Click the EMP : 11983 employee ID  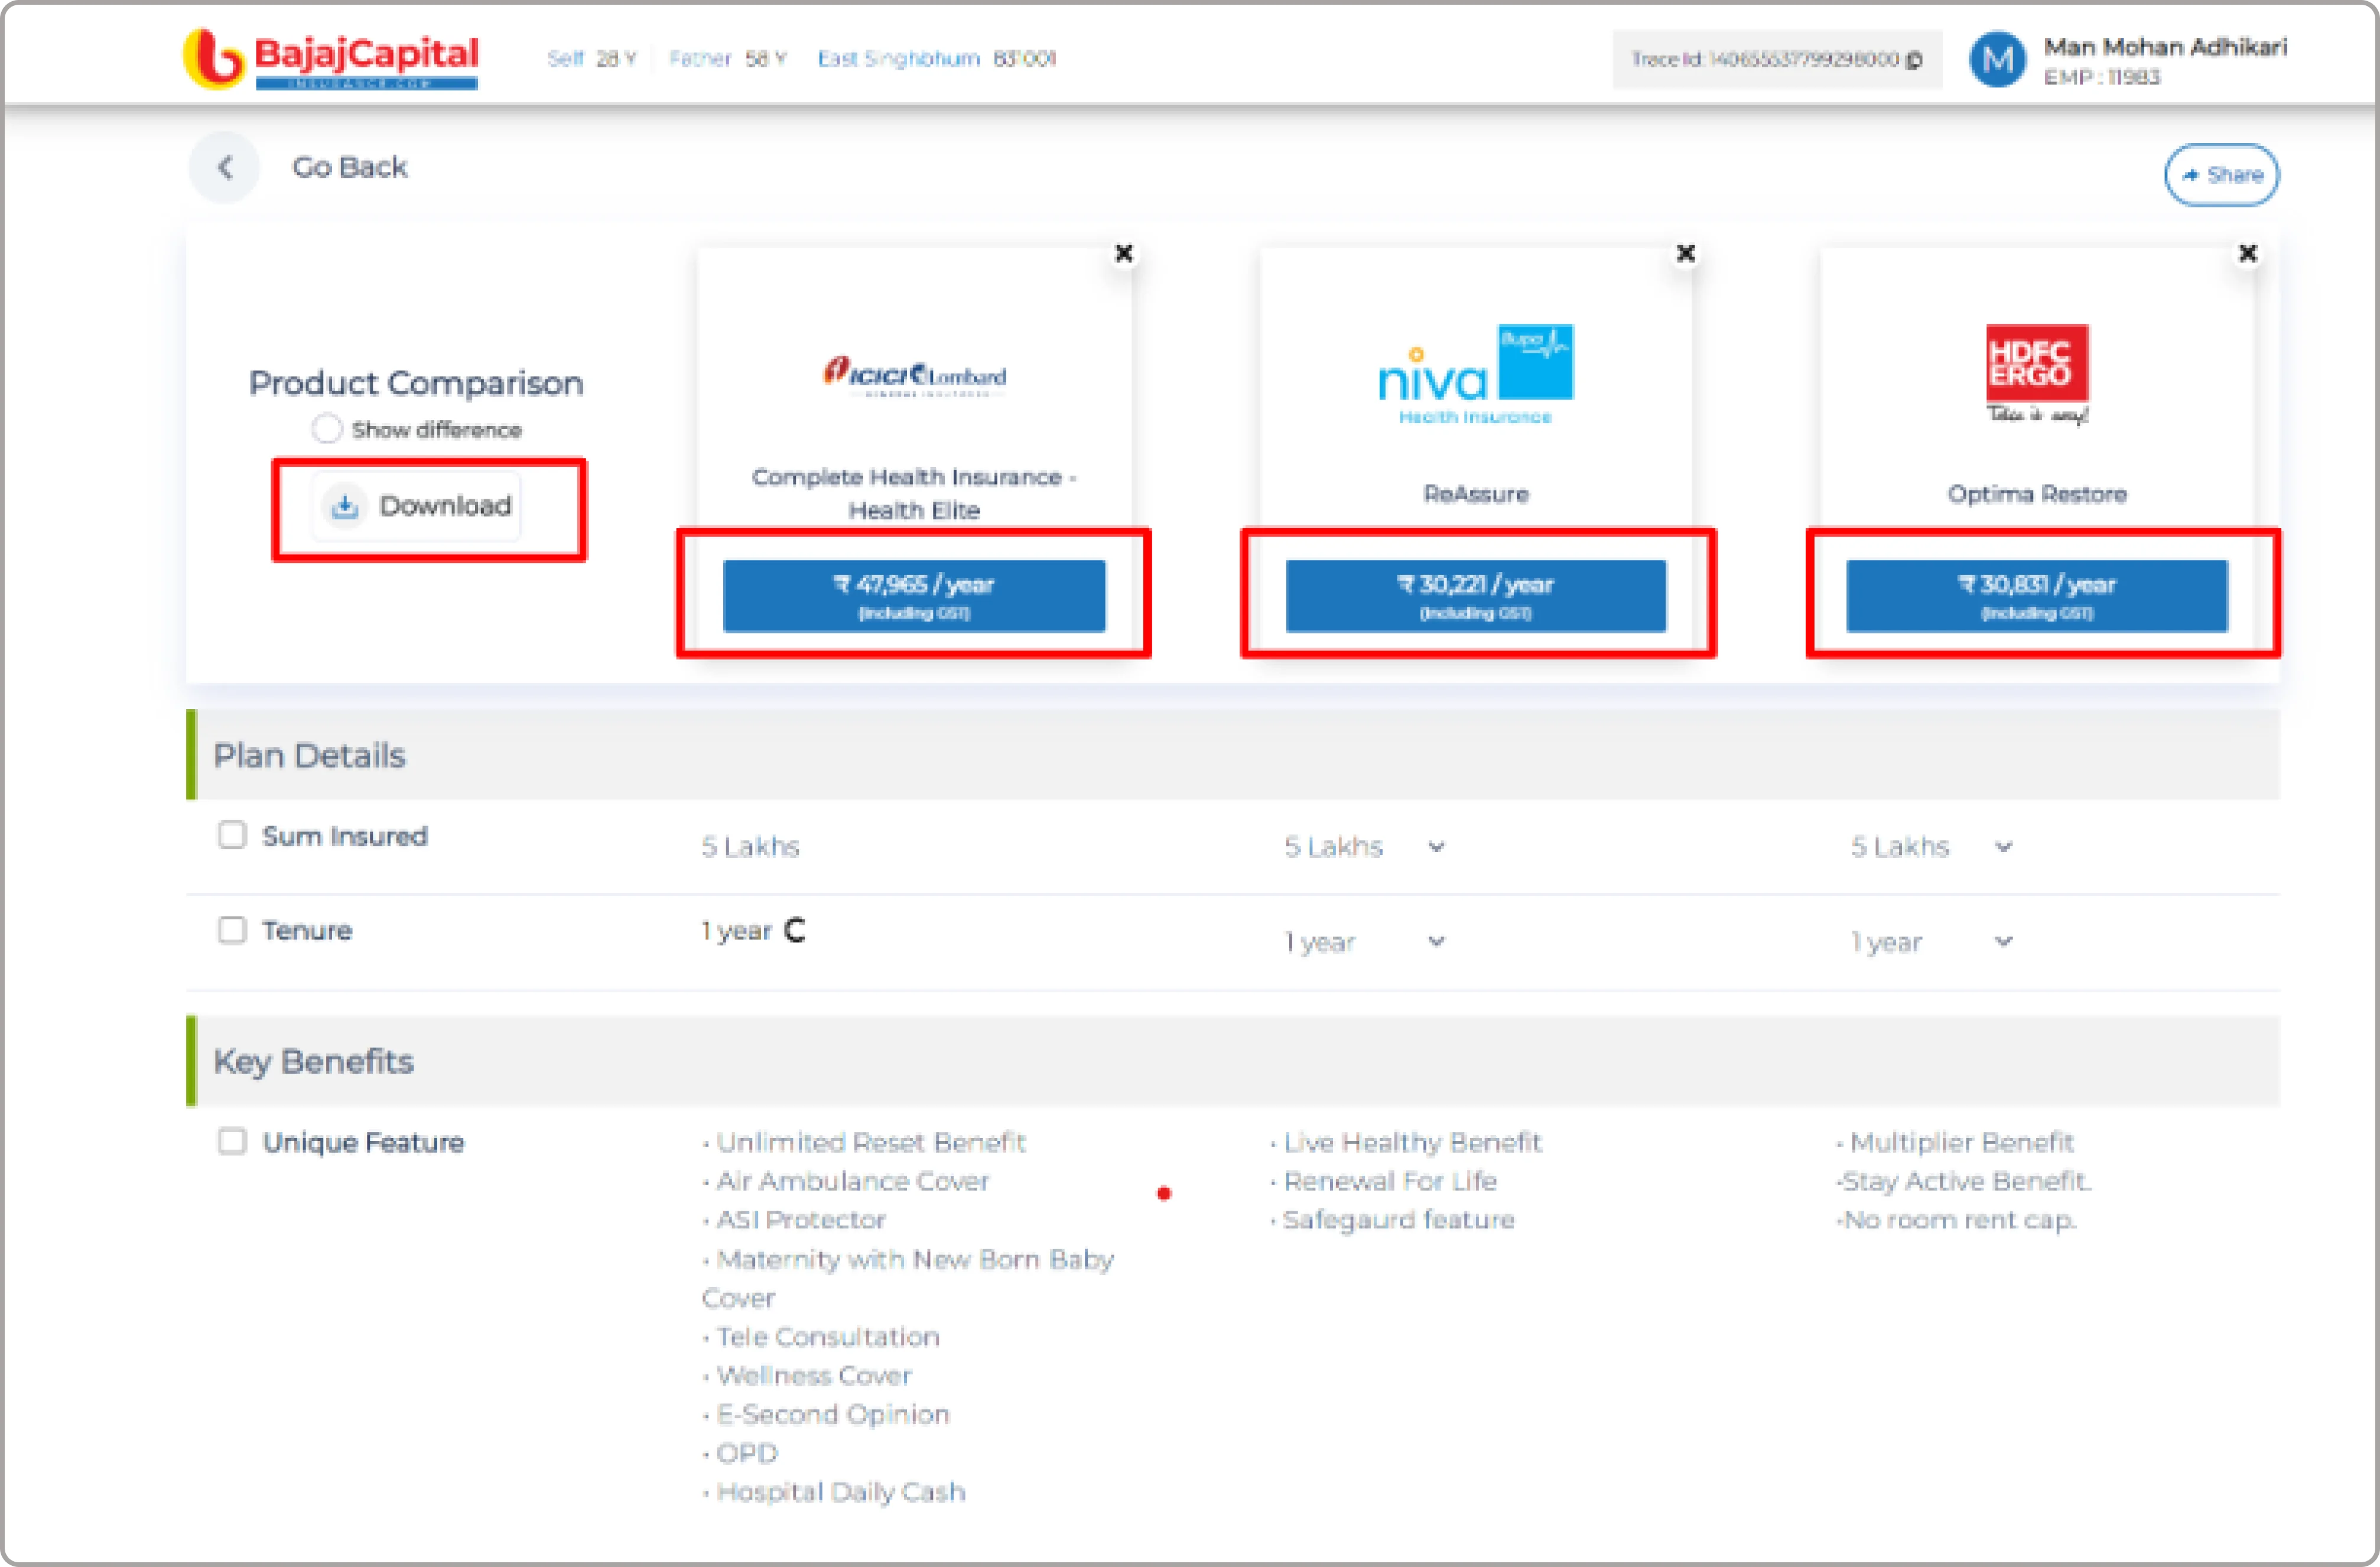(x=2102, y=77)
